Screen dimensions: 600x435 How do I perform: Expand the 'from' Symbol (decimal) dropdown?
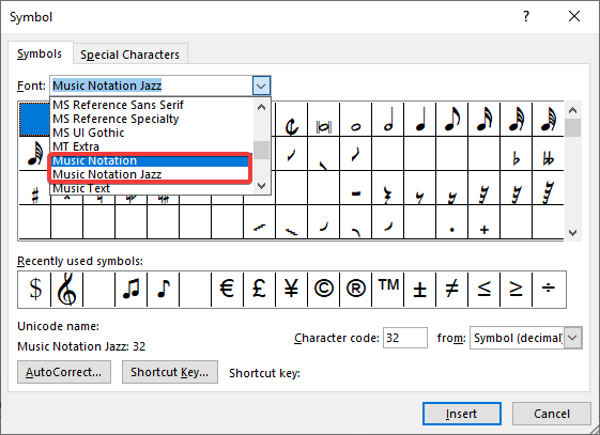click(x=573, y=339)
